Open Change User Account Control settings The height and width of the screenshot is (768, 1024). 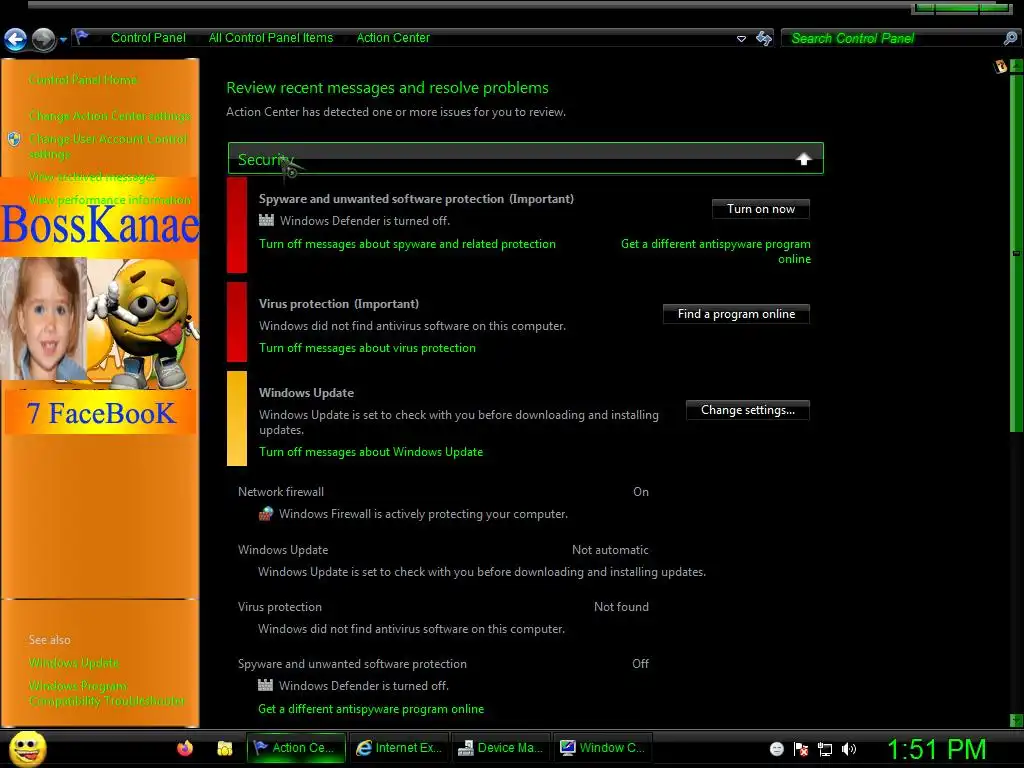point(108,146)
